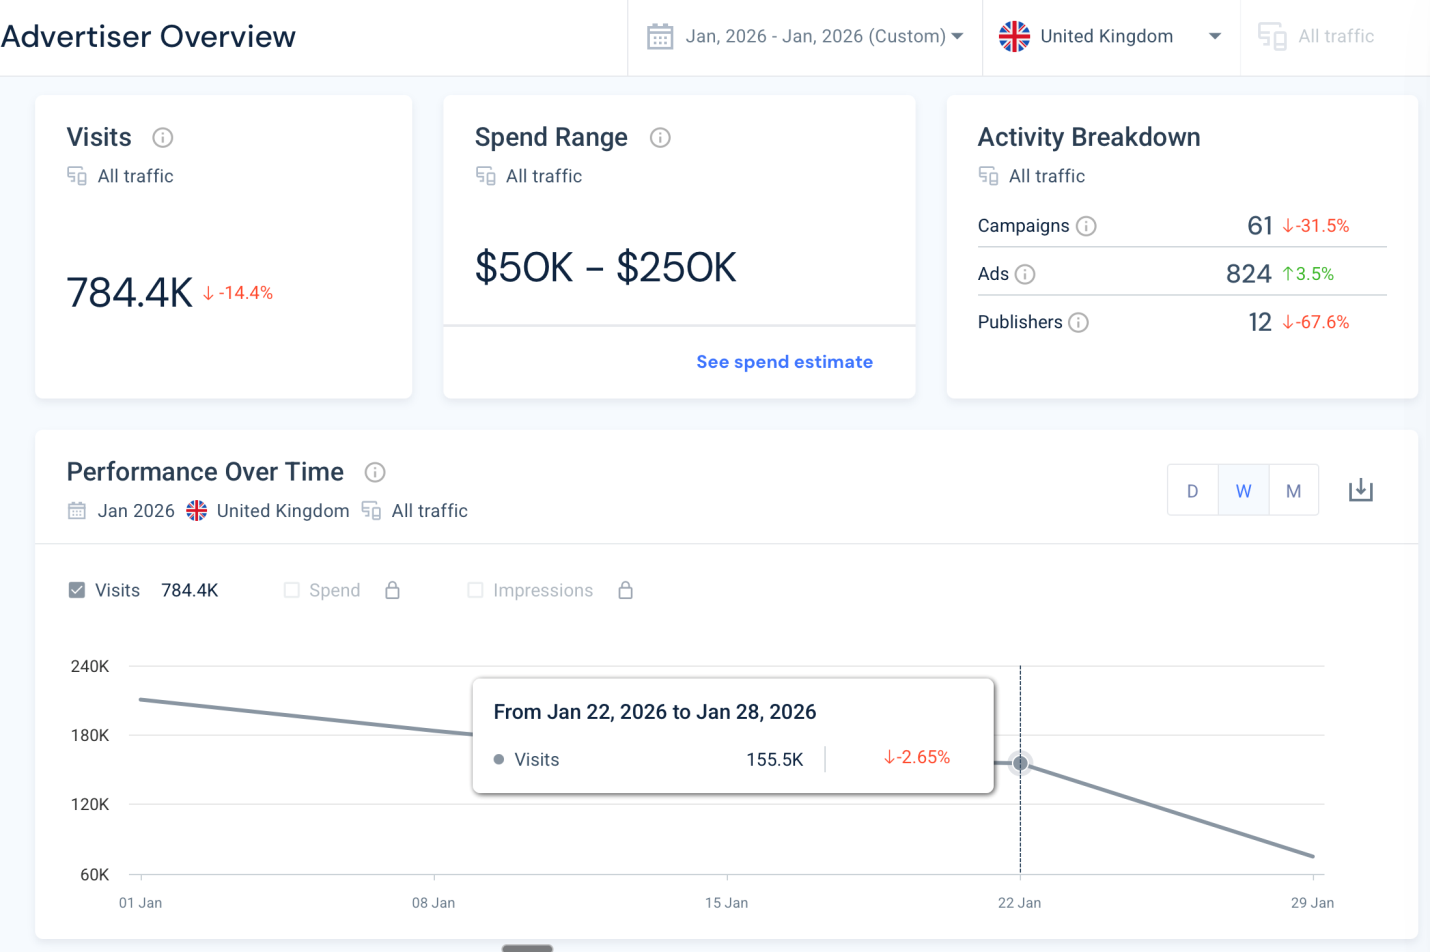This screenshot has width=1430, height=952.
Task: Select the monthly M granularity tab
Action: click(x=1293, y=490)
